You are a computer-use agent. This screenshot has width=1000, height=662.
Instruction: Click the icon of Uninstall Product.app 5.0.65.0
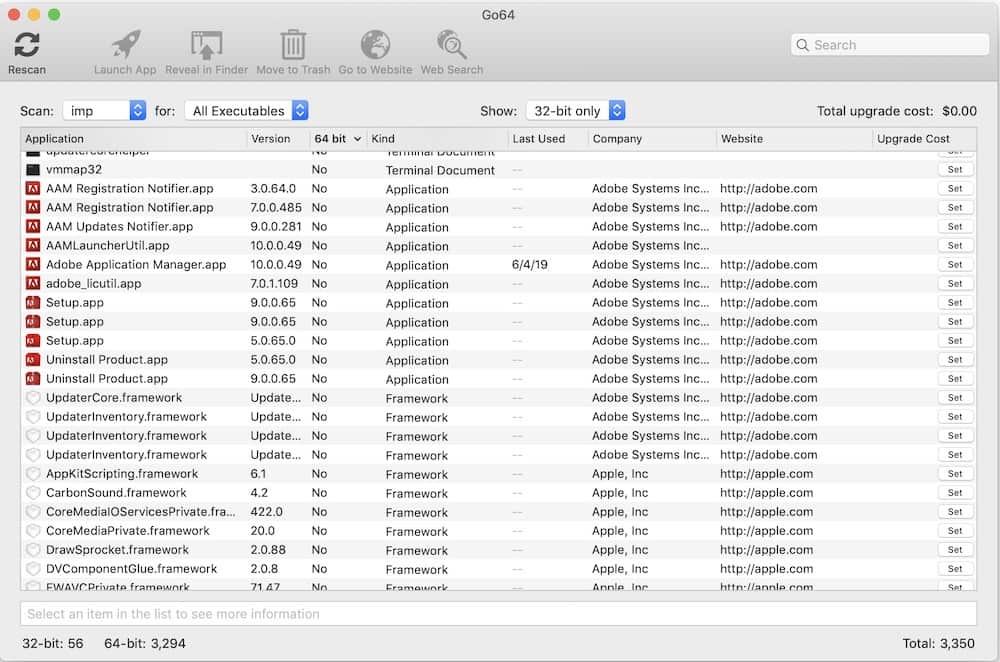(33, 360)
